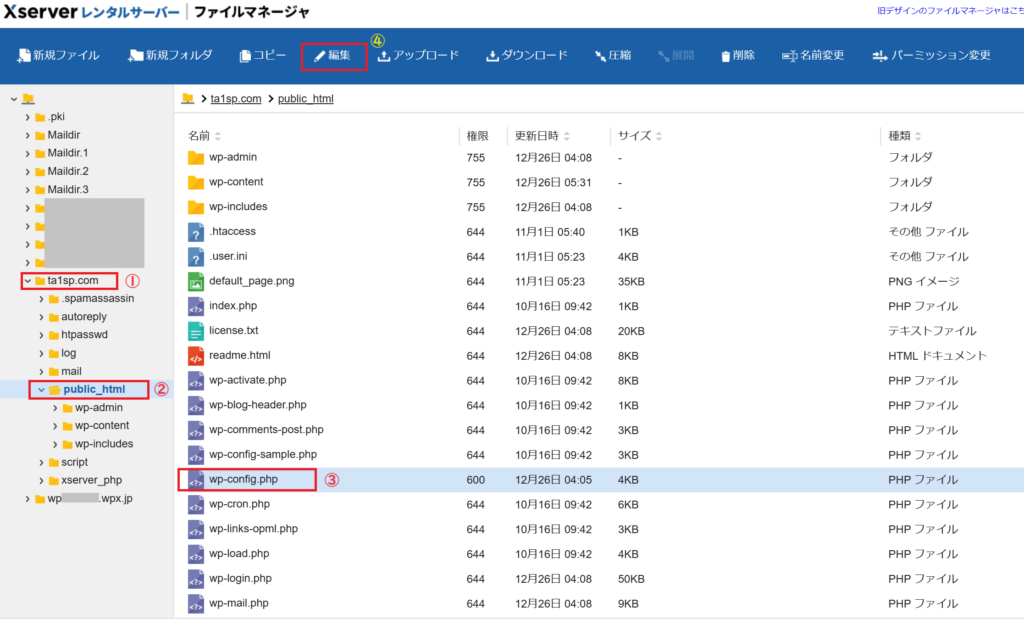
Task: Select the public_html folder in the tree
Action: (x=94, y=389)
